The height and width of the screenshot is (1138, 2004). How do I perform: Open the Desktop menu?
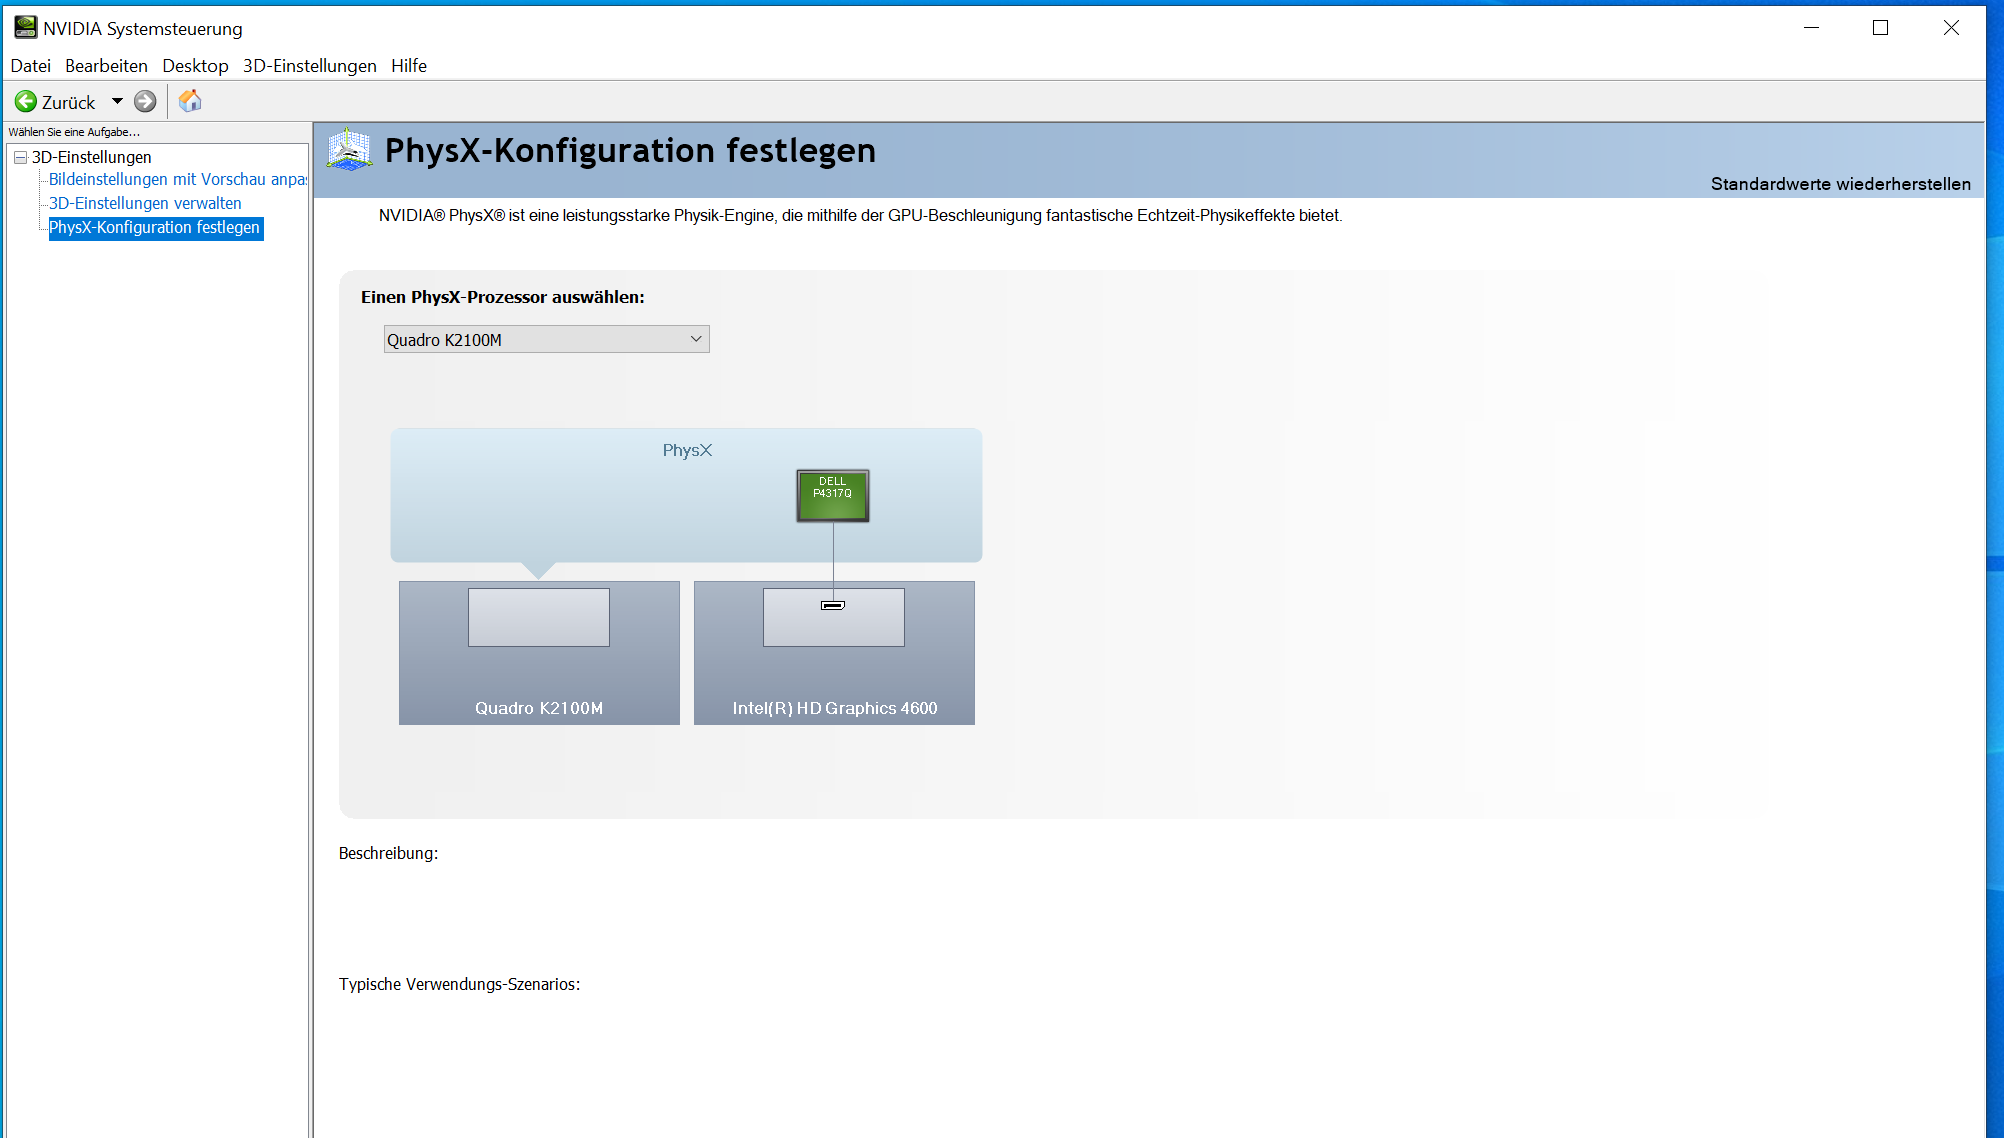195,66
